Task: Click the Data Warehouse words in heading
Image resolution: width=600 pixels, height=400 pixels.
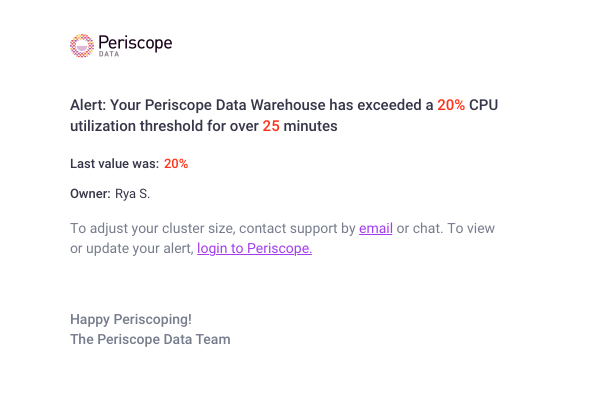Action: pos(271,105)
